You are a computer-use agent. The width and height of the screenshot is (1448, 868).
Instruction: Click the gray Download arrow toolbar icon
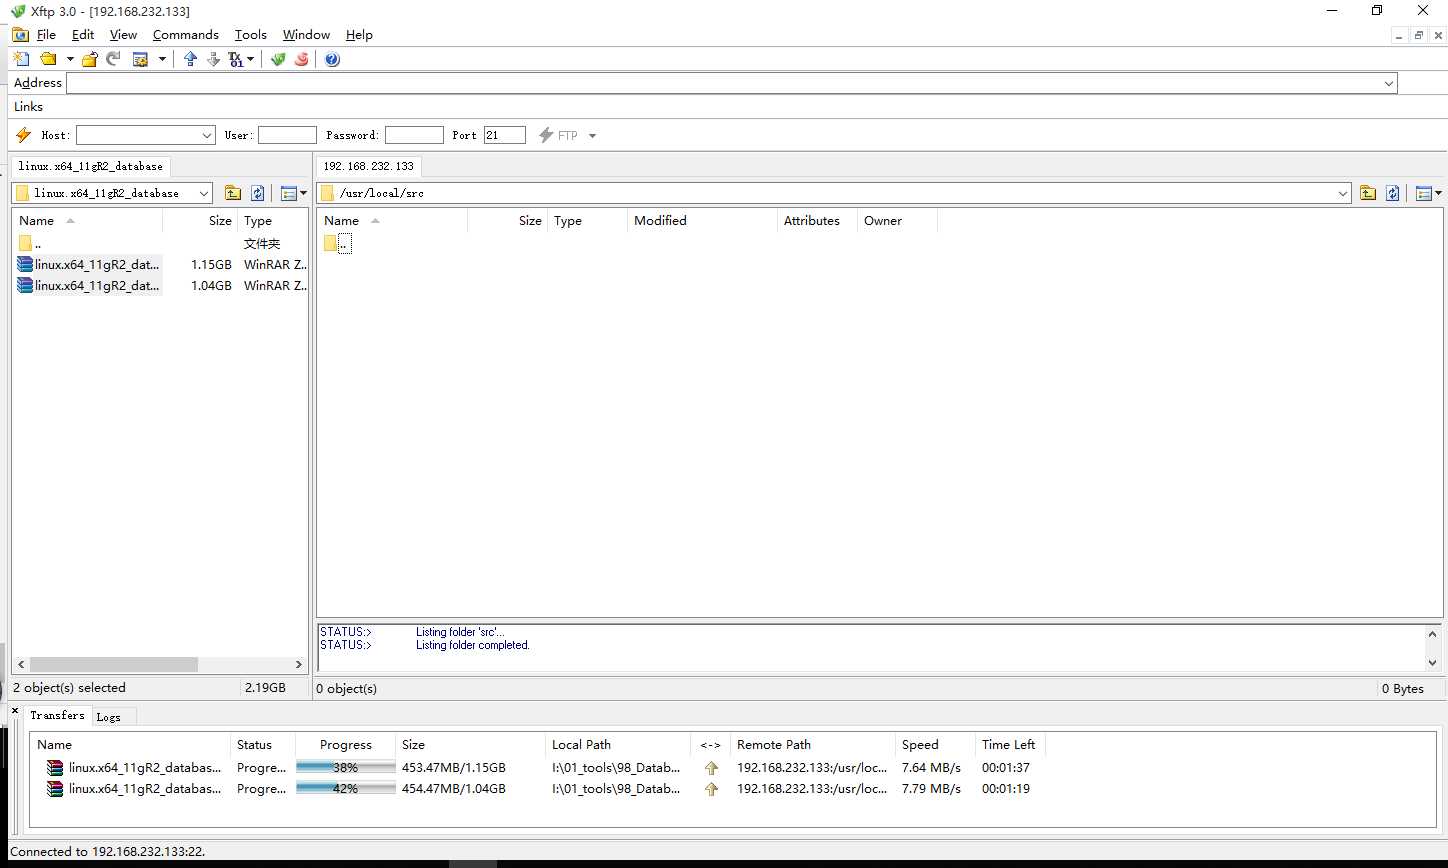pos(212,59)
